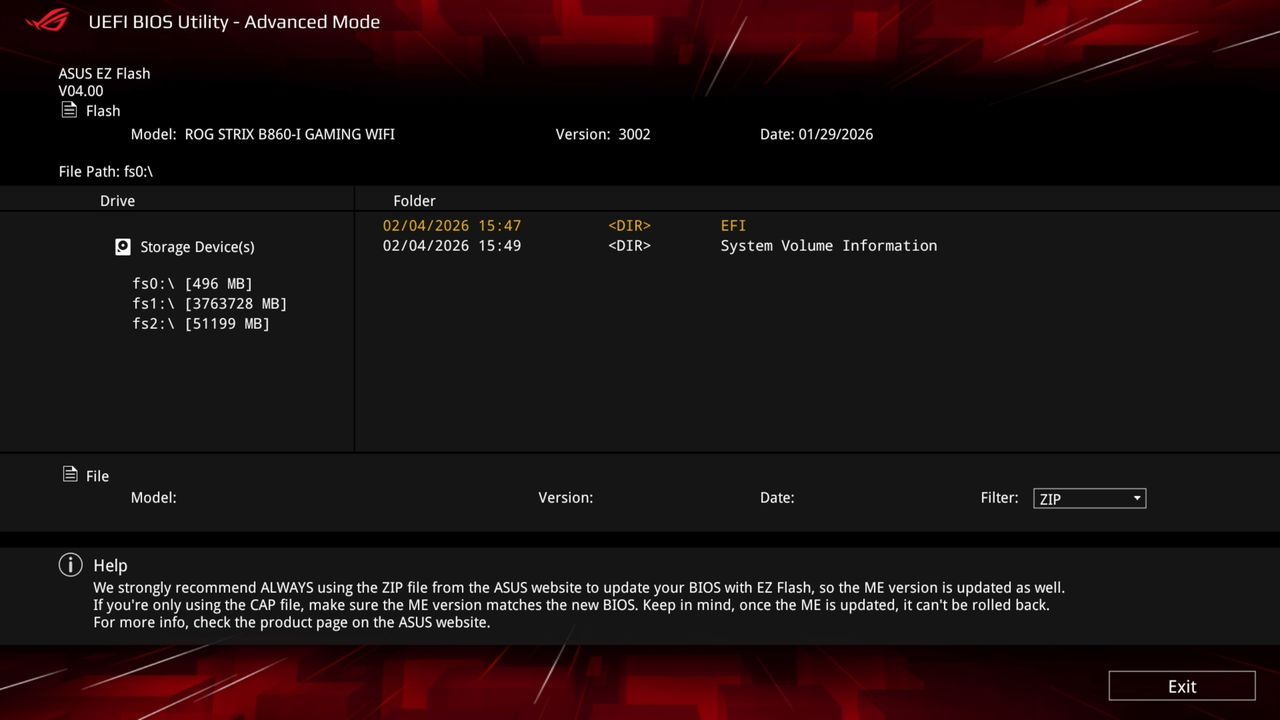This screenshot has height=720, width=1280.
Task: Click the EFI folder directory icon
Action: coord(629,225)
